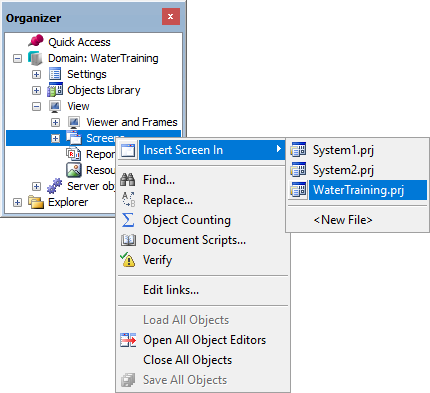The image size is (430, 393).
Task: Choose Object Counting menu entry
Action: 203,220
